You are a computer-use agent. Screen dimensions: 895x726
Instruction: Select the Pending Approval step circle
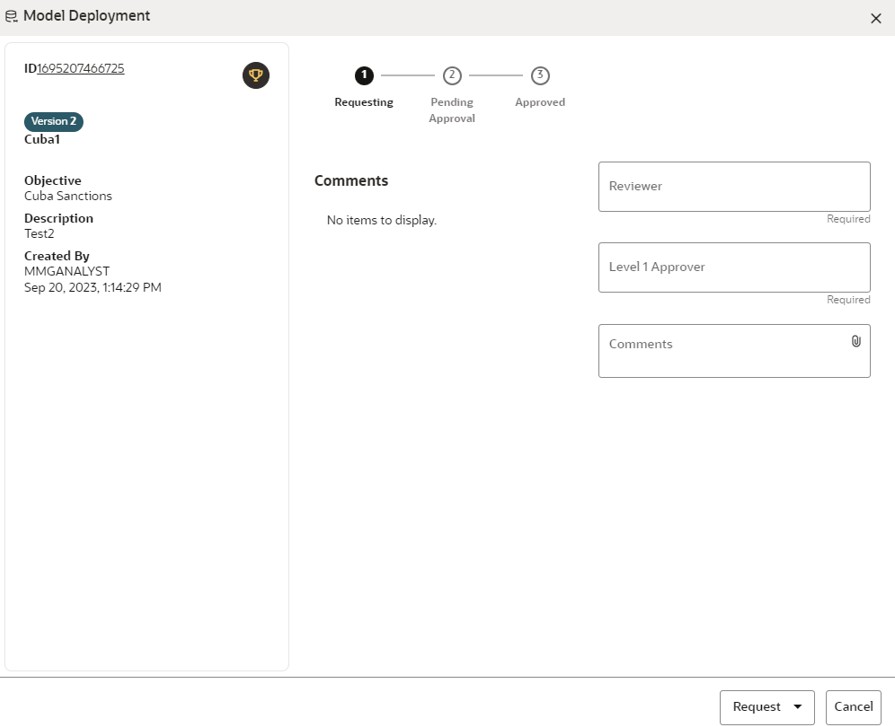coord(452,75)
